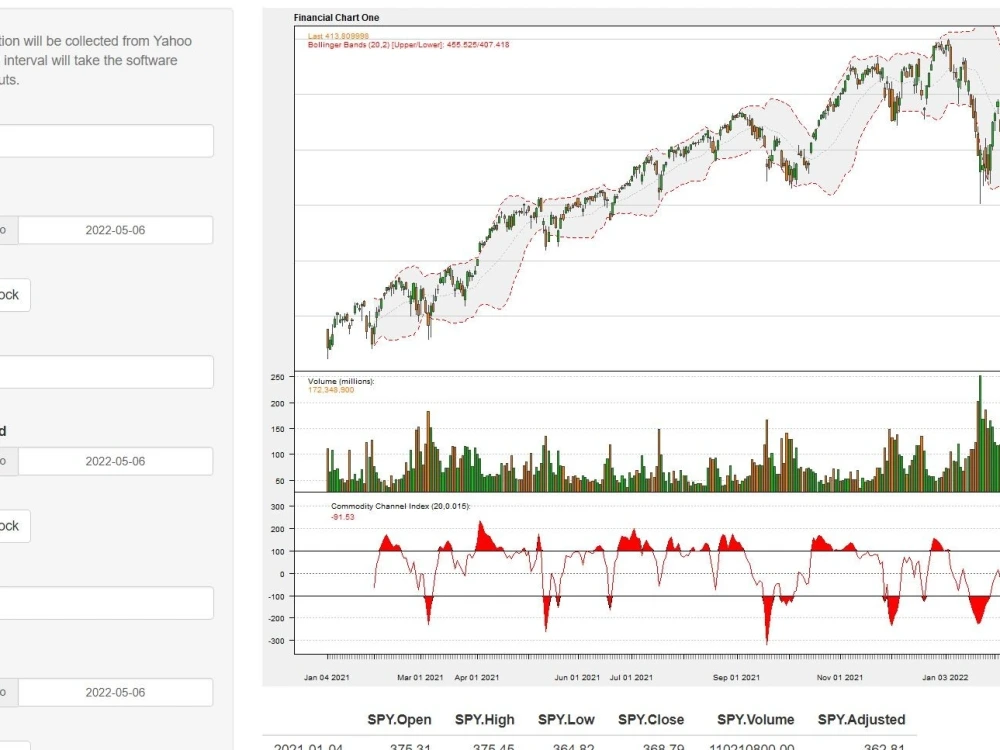Click the 'Jul 01 2021' date axis label
Screen dimensions: 1000x750
click(x=631, y=677)
